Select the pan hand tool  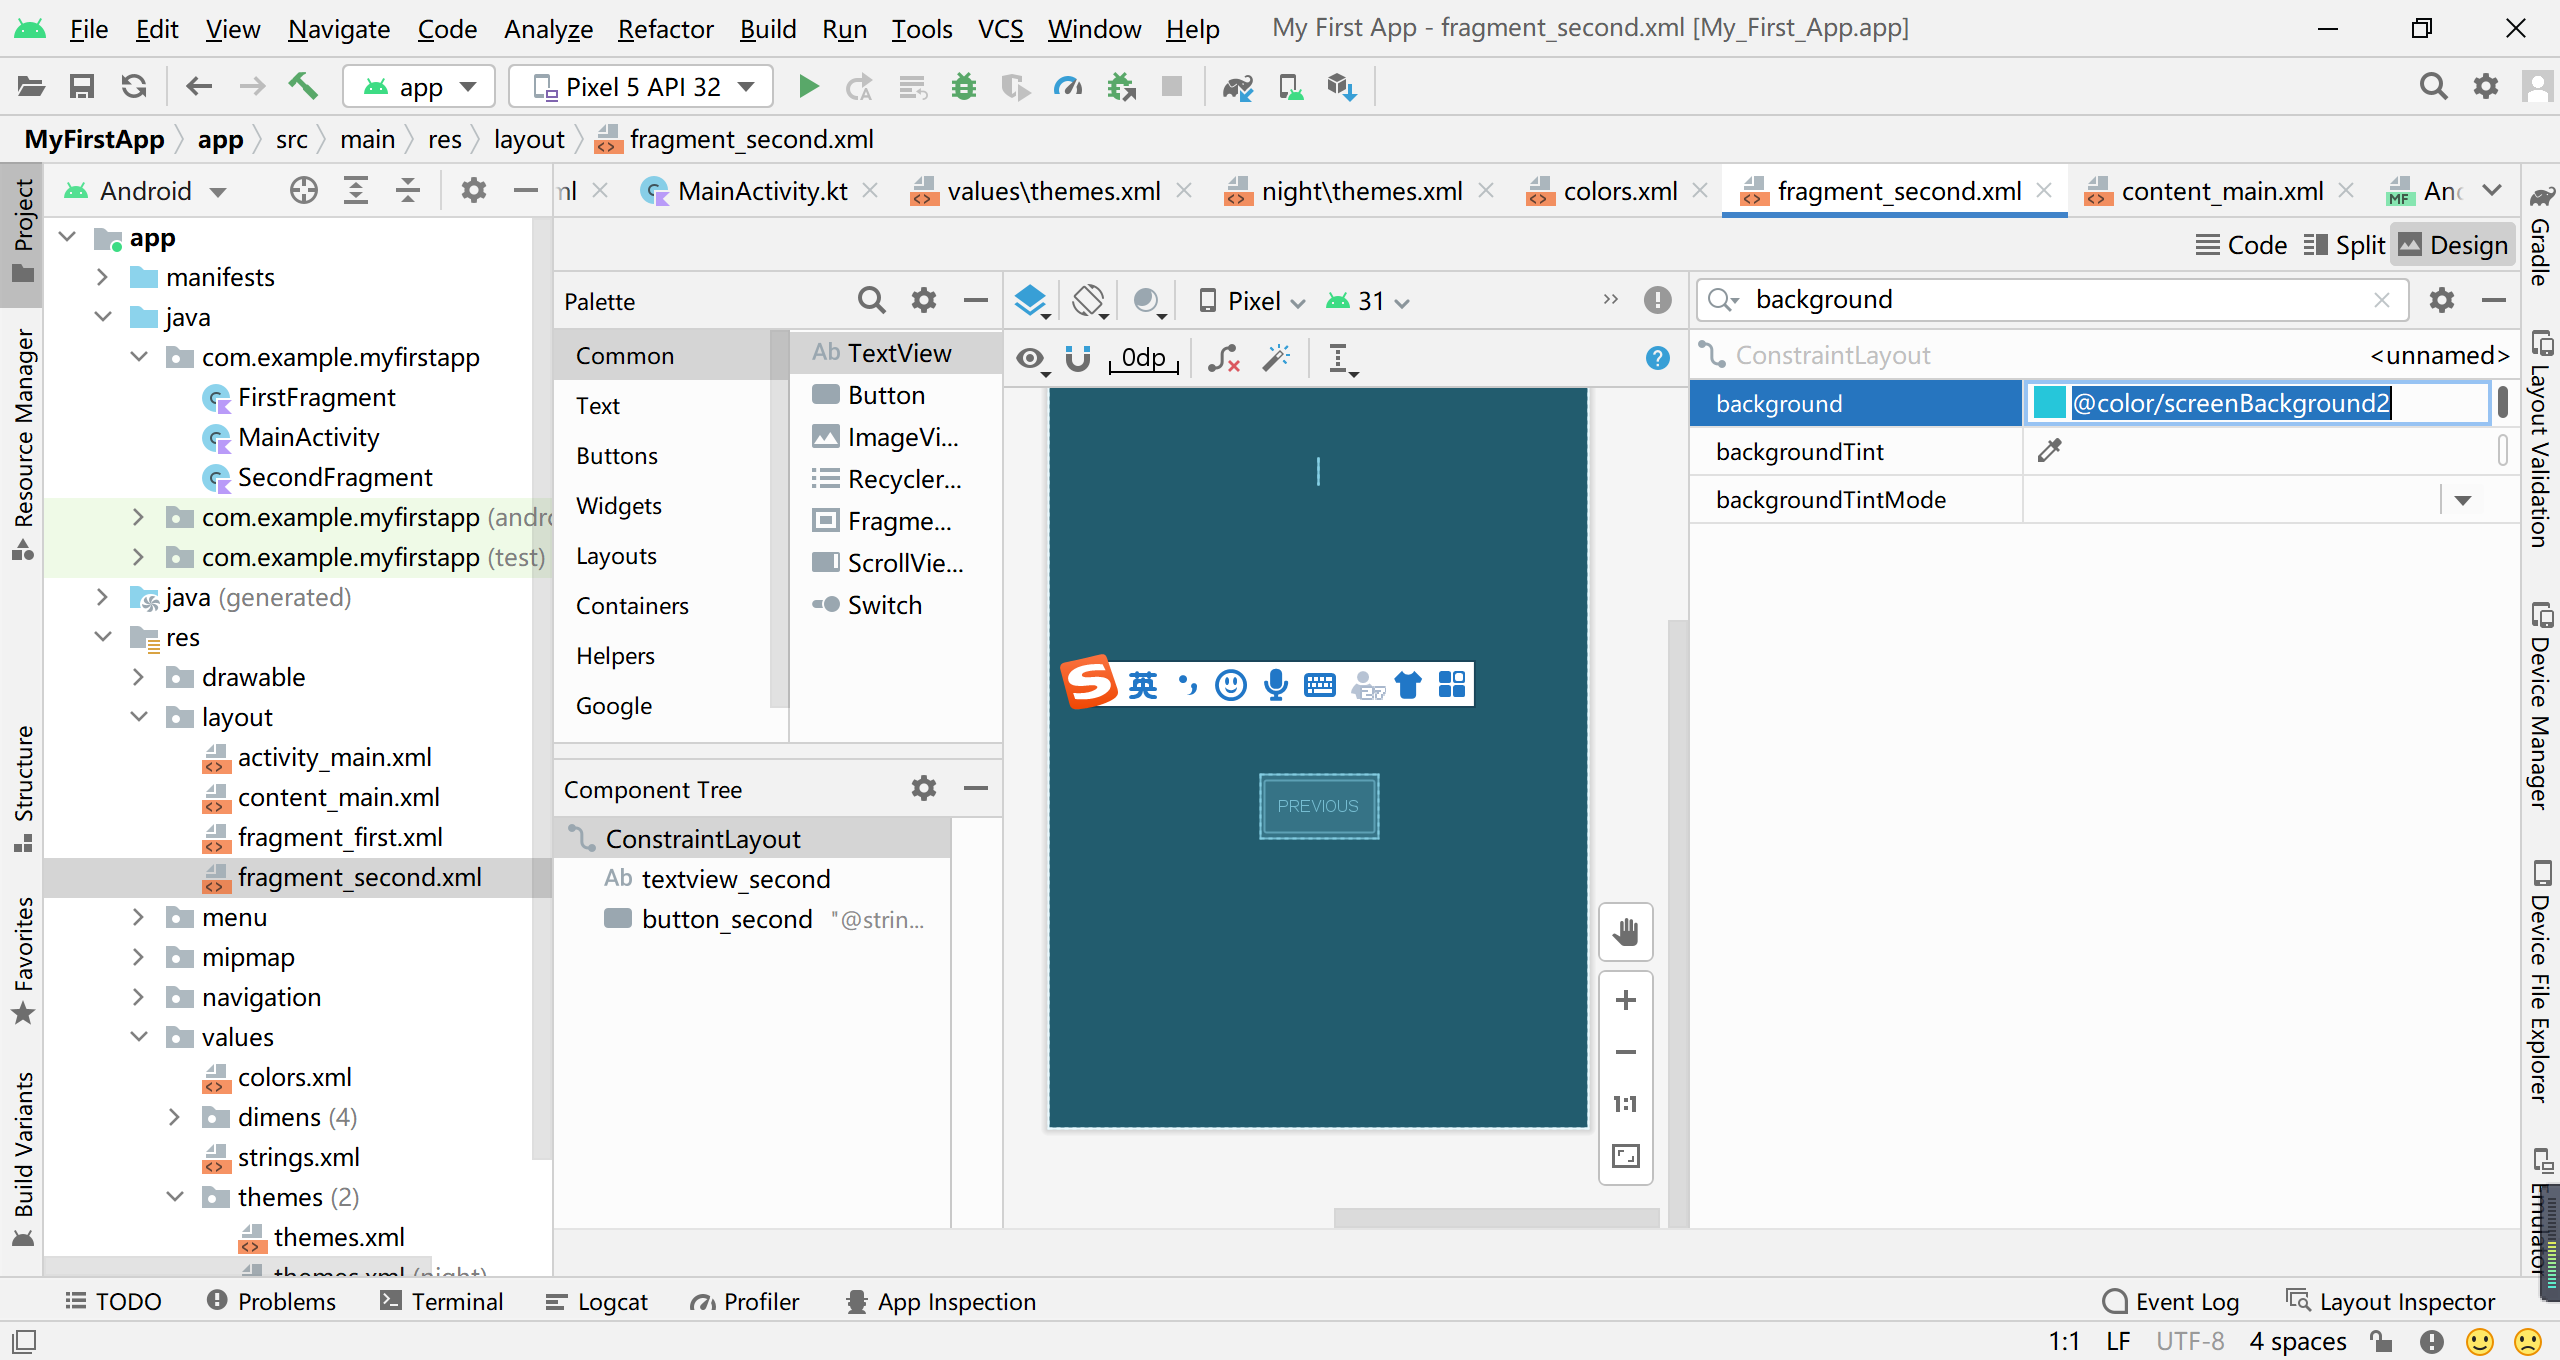tap(1625, 932)
